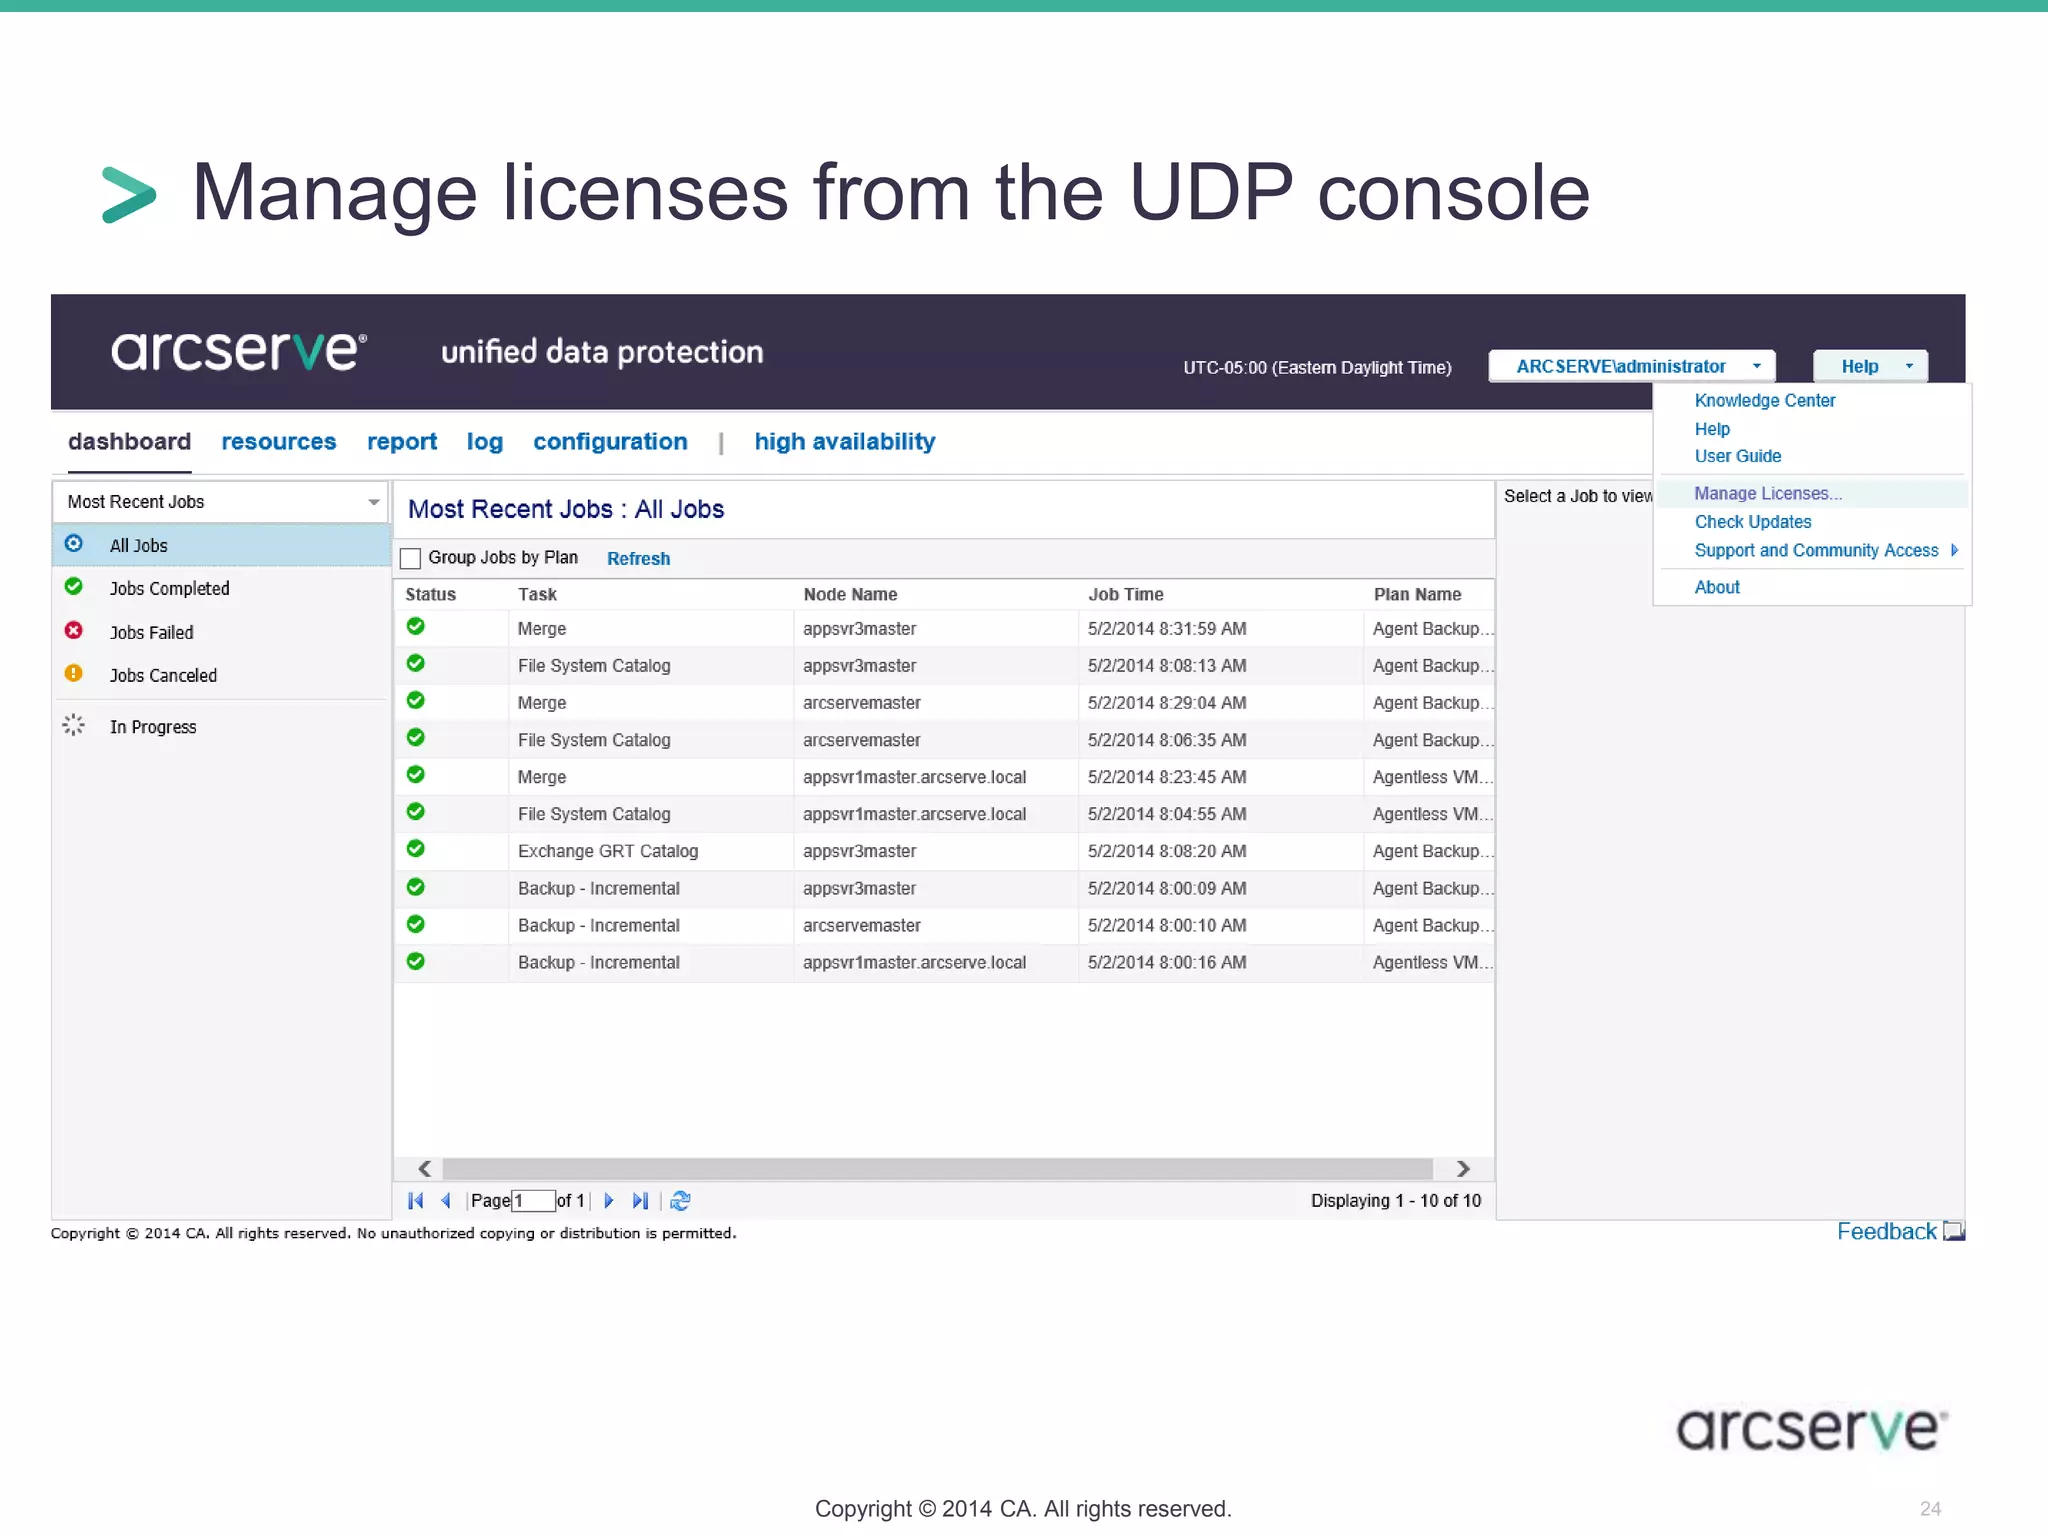The height and width of the screenshot is (1536, 2048).
Task: Open the log tab
Action: tap(485, 442)
